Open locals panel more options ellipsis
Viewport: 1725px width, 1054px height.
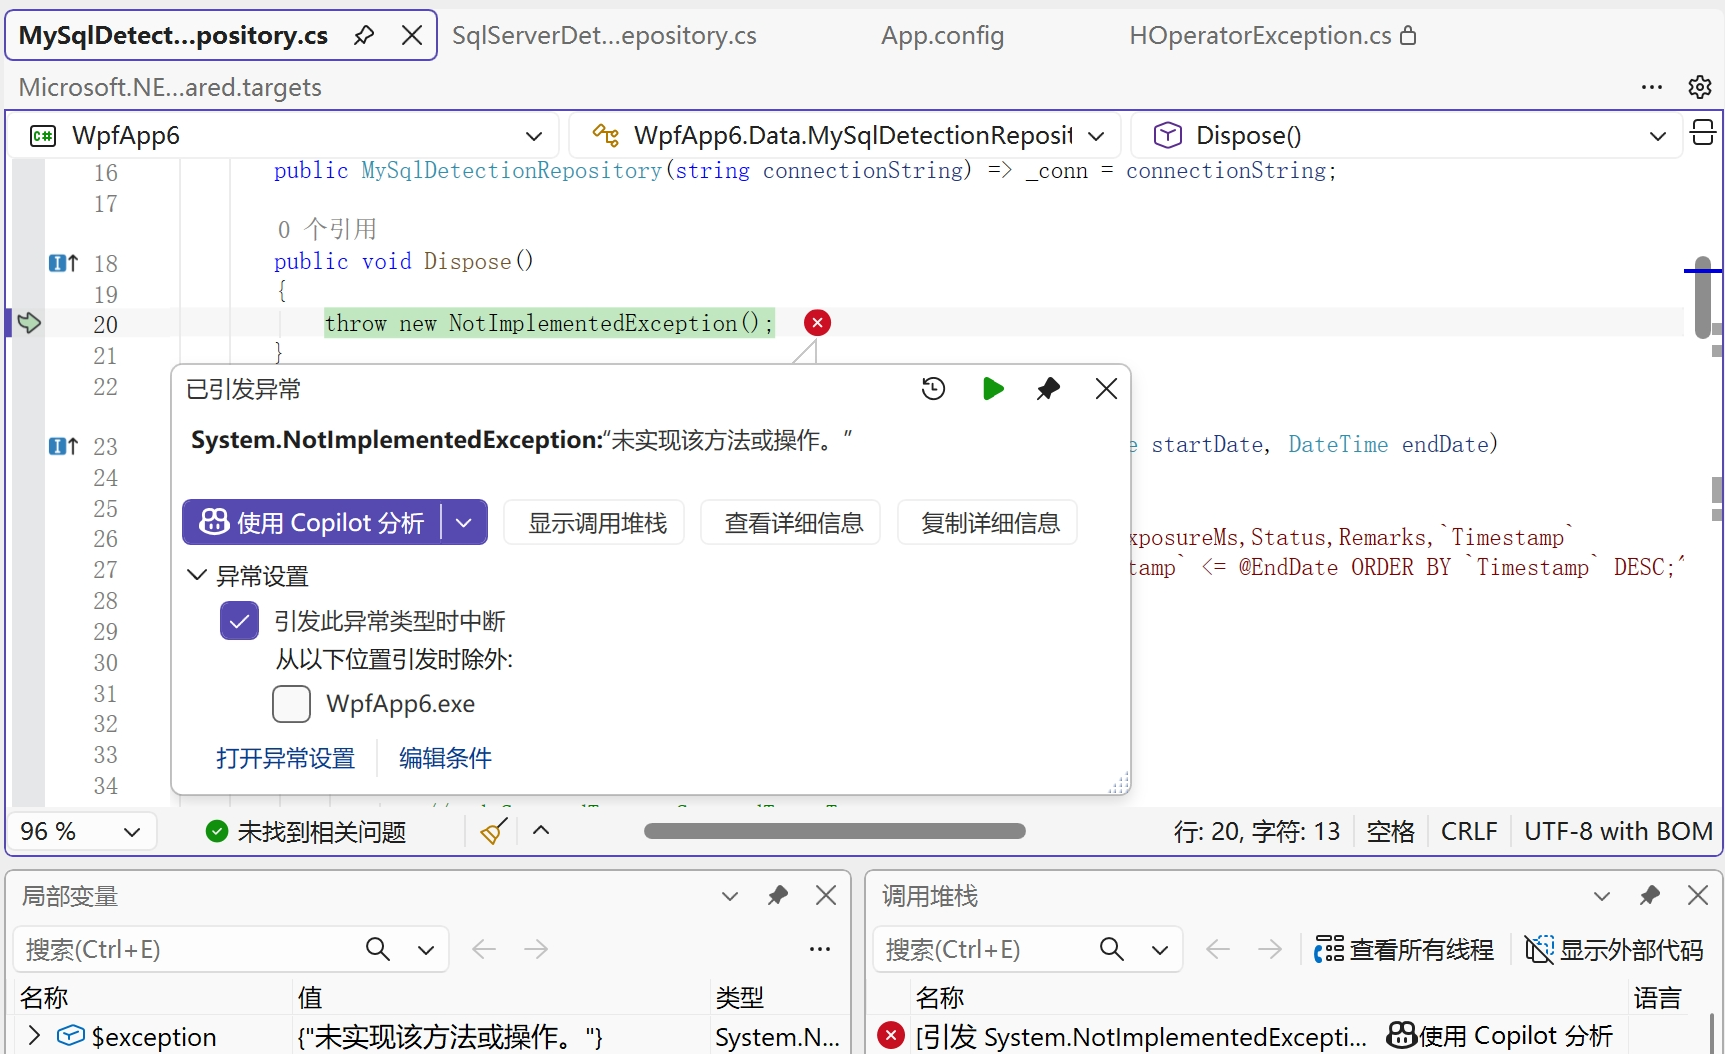(x=820, y=949)
